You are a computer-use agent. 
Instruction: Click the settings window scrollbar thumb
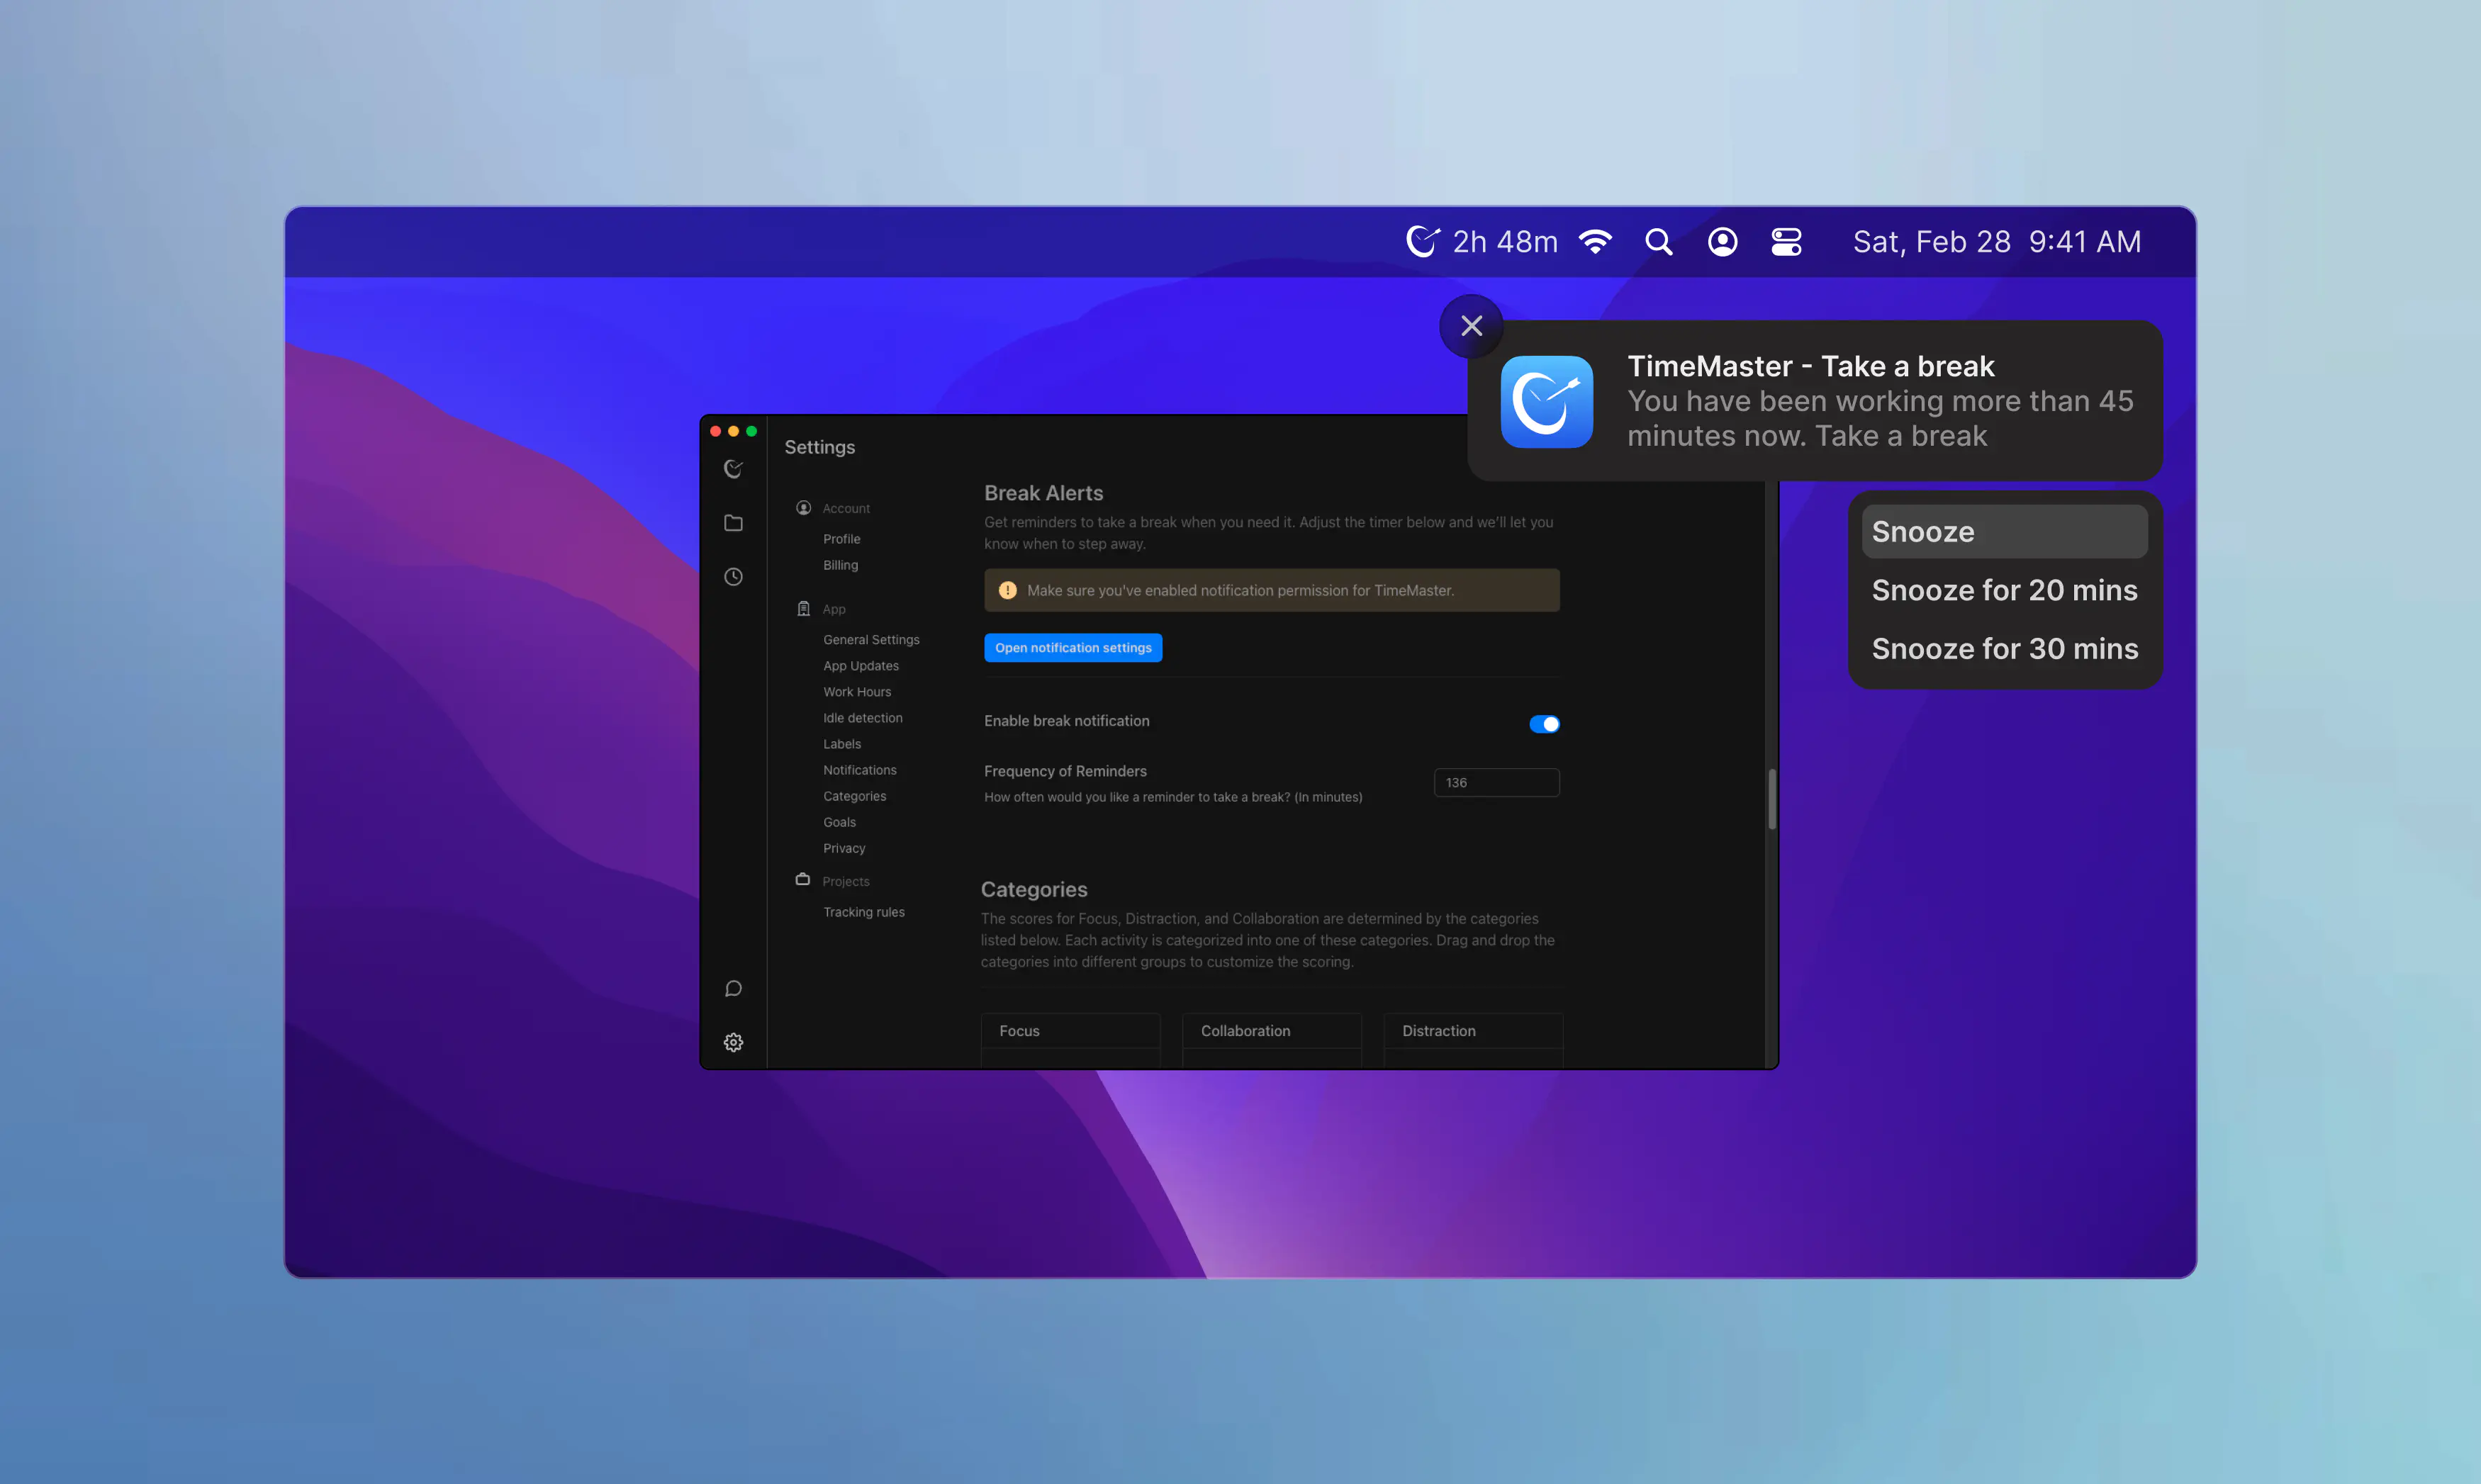(x=1771, y=799)
